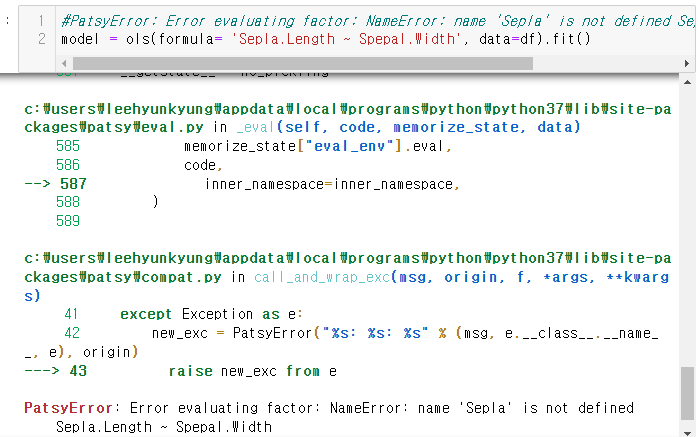
Task: Click traceback line number 589
Action: (x=68, y=221)
